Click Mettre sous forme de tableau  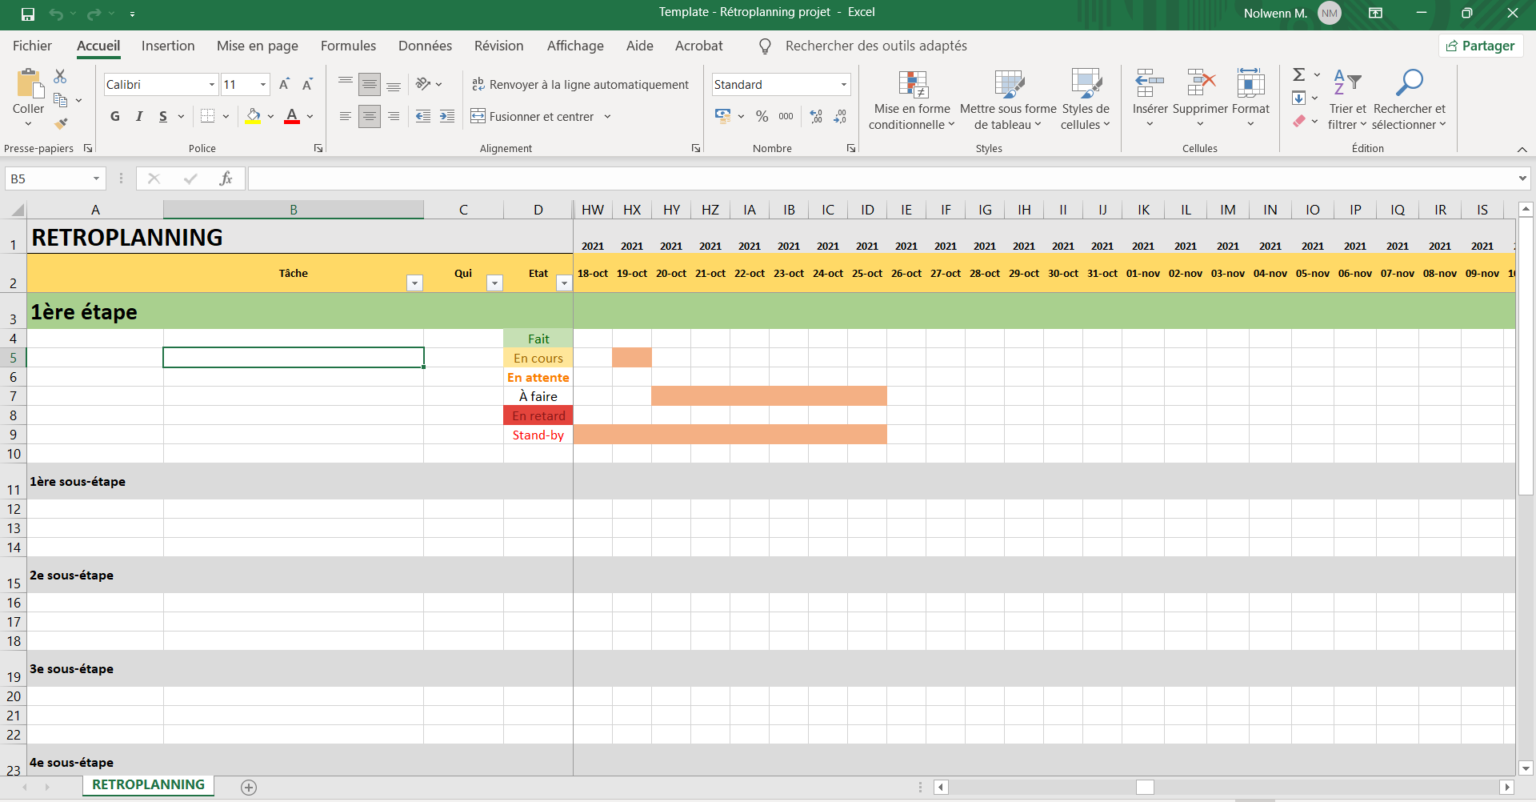[x=1007, y=98]
